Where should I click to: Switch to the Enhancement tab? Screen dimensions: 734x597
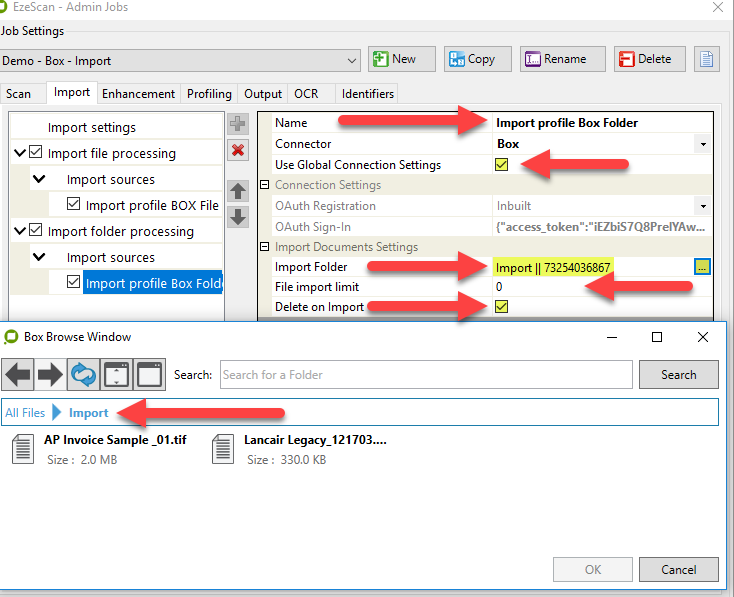coord(138,94)
